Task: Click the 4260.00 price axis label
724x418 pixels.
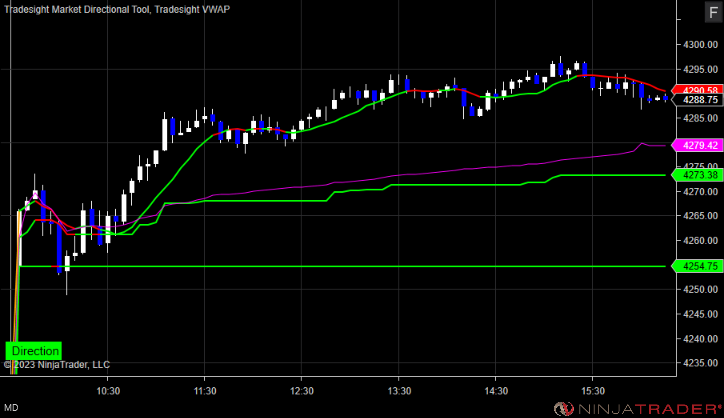Action: click(700, 241)
